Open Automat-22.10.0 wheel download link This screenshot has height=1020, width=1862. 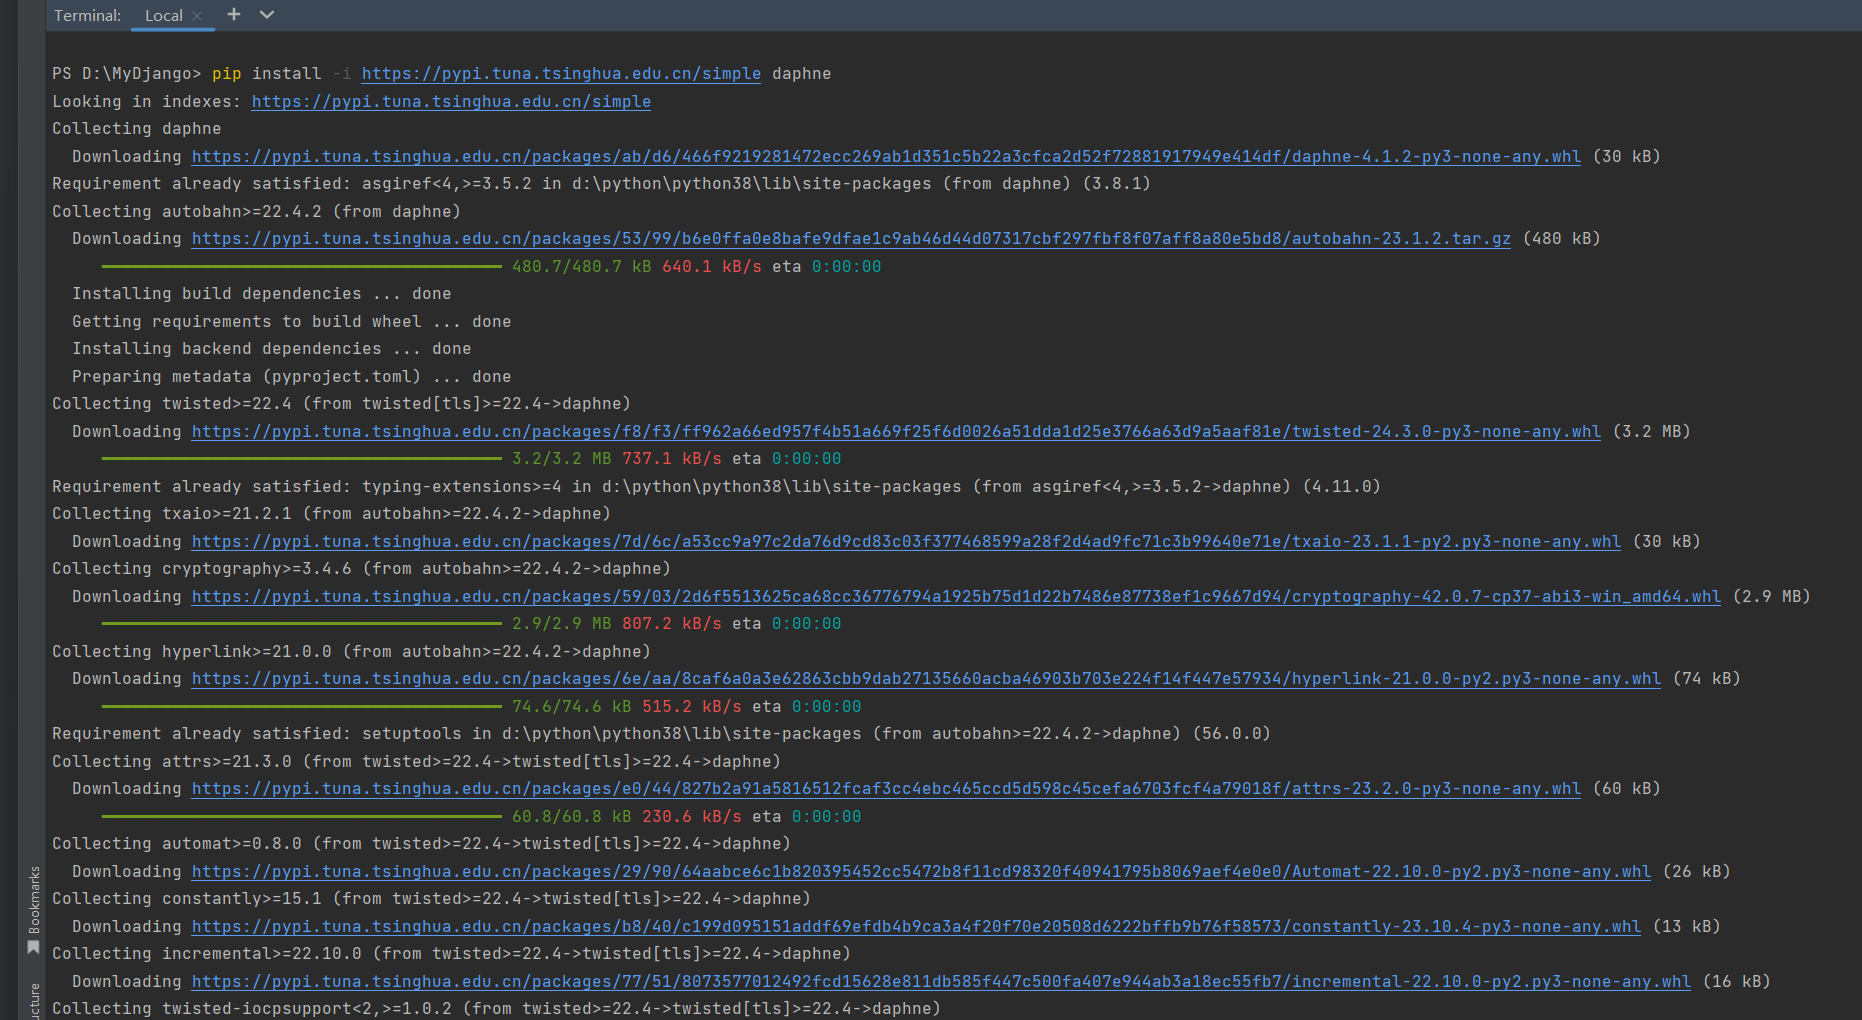tap(921, 872)
